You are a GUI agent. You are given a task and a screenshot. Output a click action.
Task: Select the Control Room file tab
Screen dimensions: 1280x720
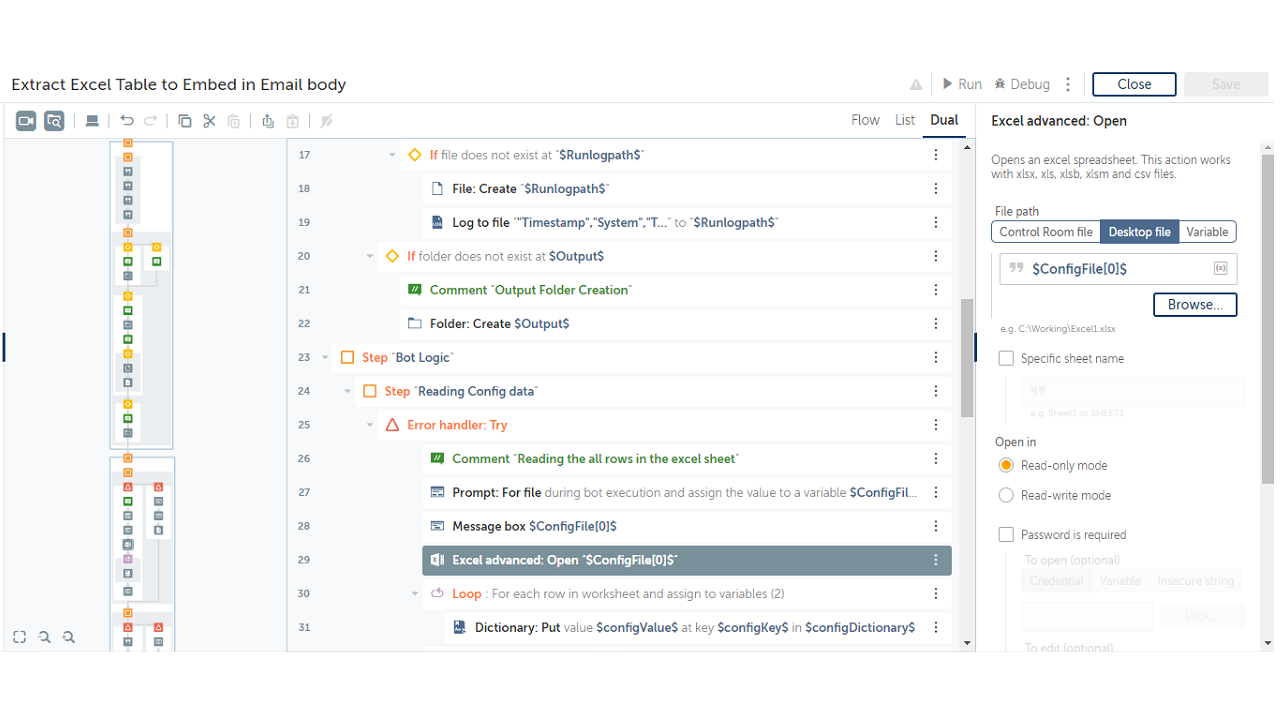click(1046, 232)
